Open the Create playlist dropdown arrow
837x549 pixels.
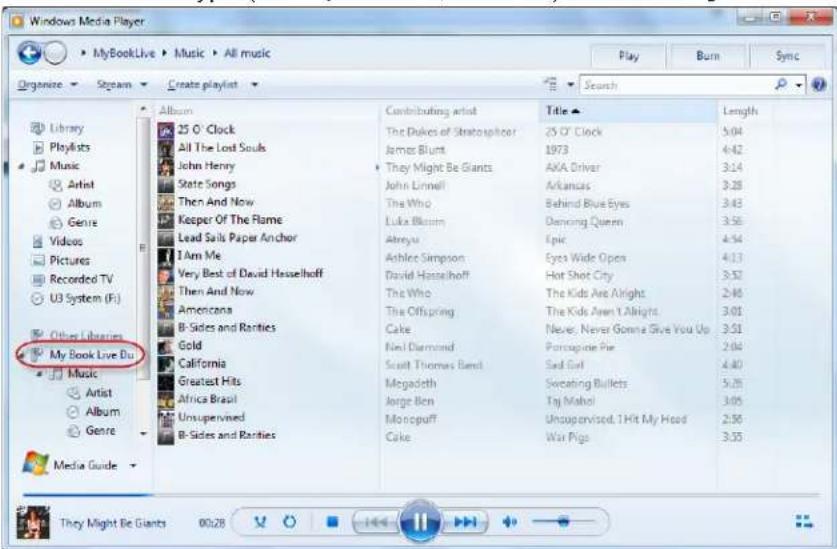255,84
